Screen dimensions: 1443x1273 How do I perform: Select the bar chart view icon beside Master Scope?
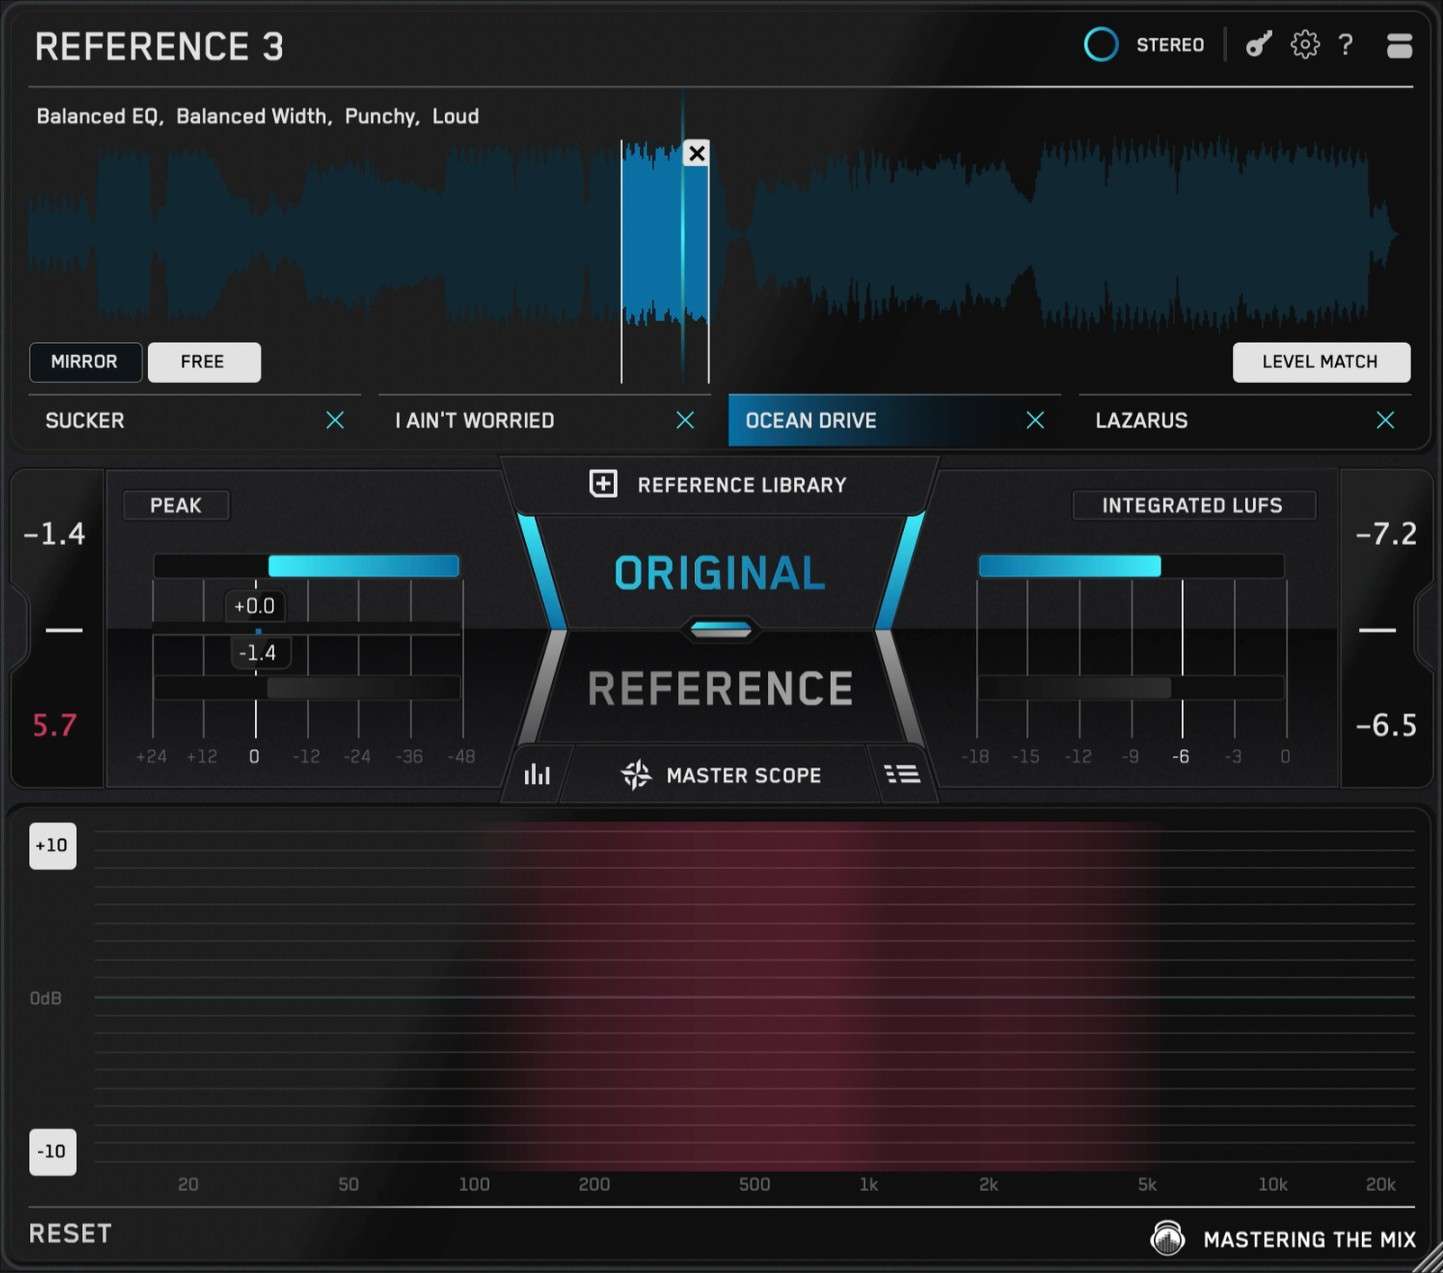[538, 774]
